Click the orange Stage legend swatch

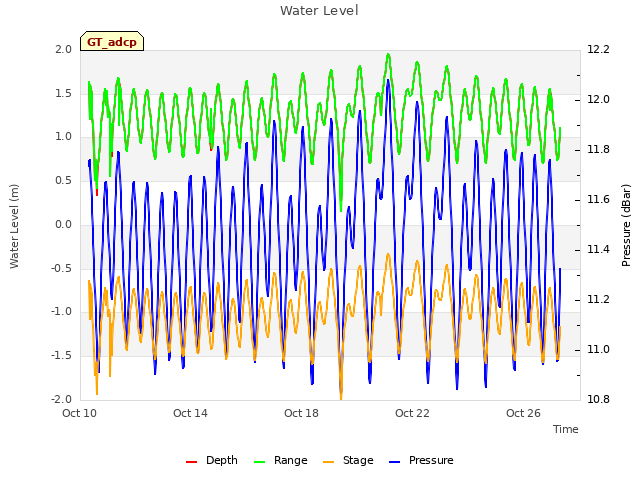328,462
